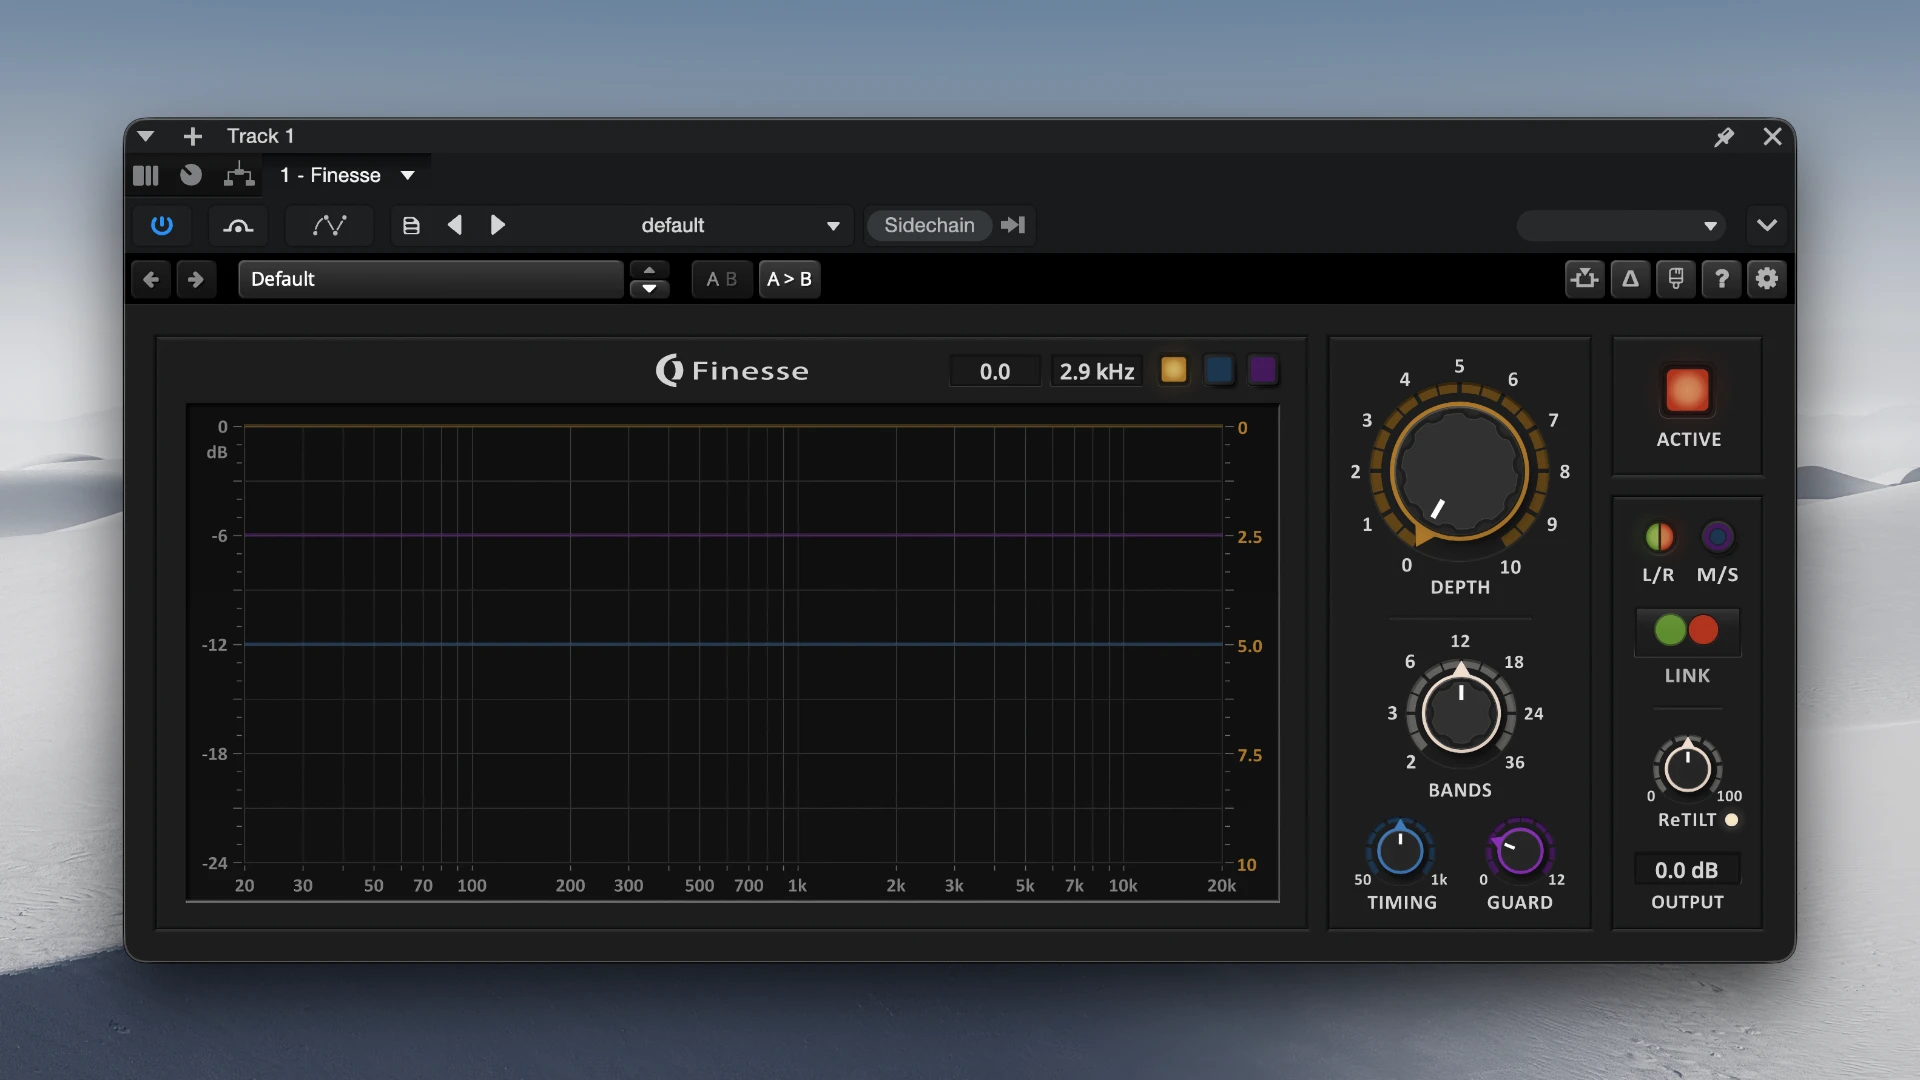Toggle the red ACTIVE button

[x=1687, y=391]
